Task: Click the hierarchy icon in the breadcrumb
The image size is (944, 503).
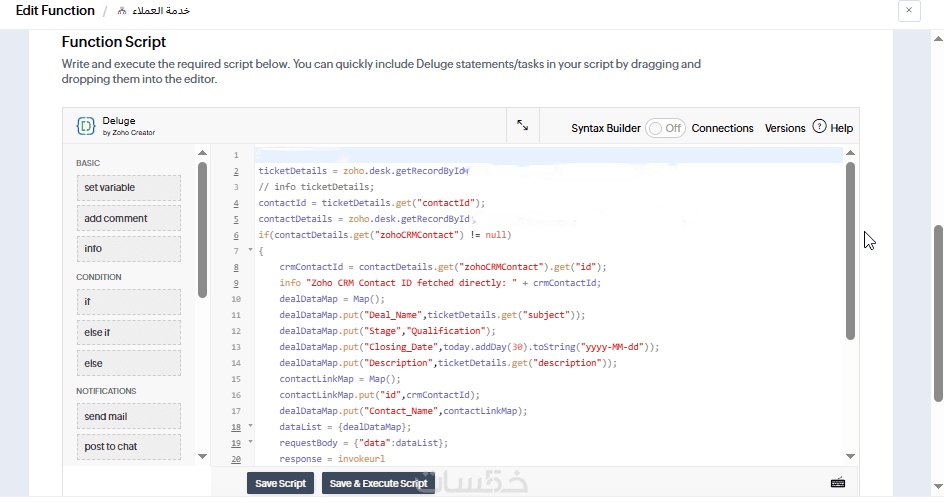Action: click(122, 11)
